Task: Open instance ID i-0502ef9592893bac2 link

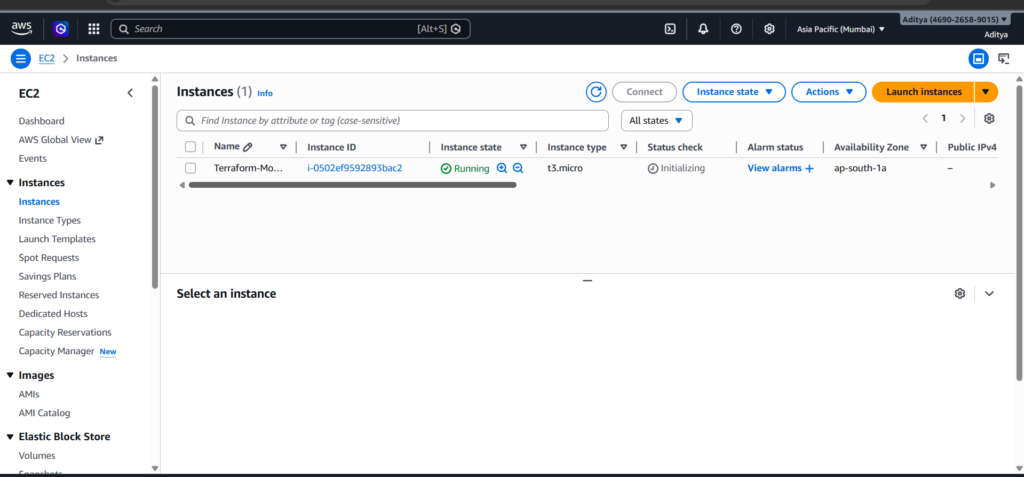Action: [x=354, y=168]
